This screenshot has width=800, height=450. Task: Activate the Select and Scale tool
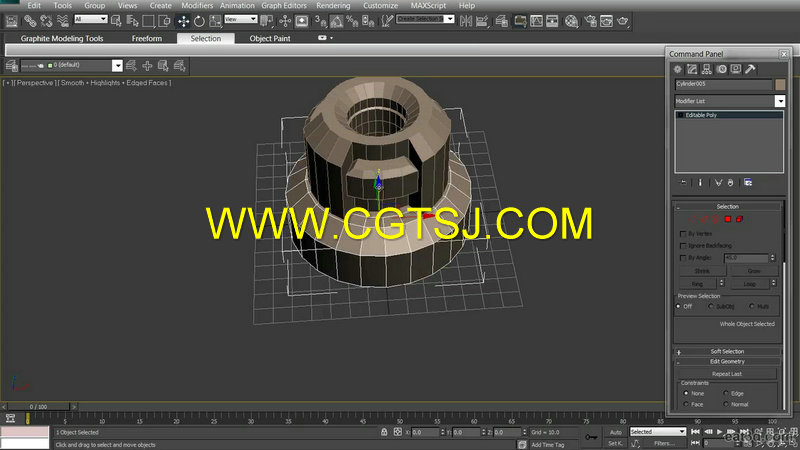coord(215,21)
